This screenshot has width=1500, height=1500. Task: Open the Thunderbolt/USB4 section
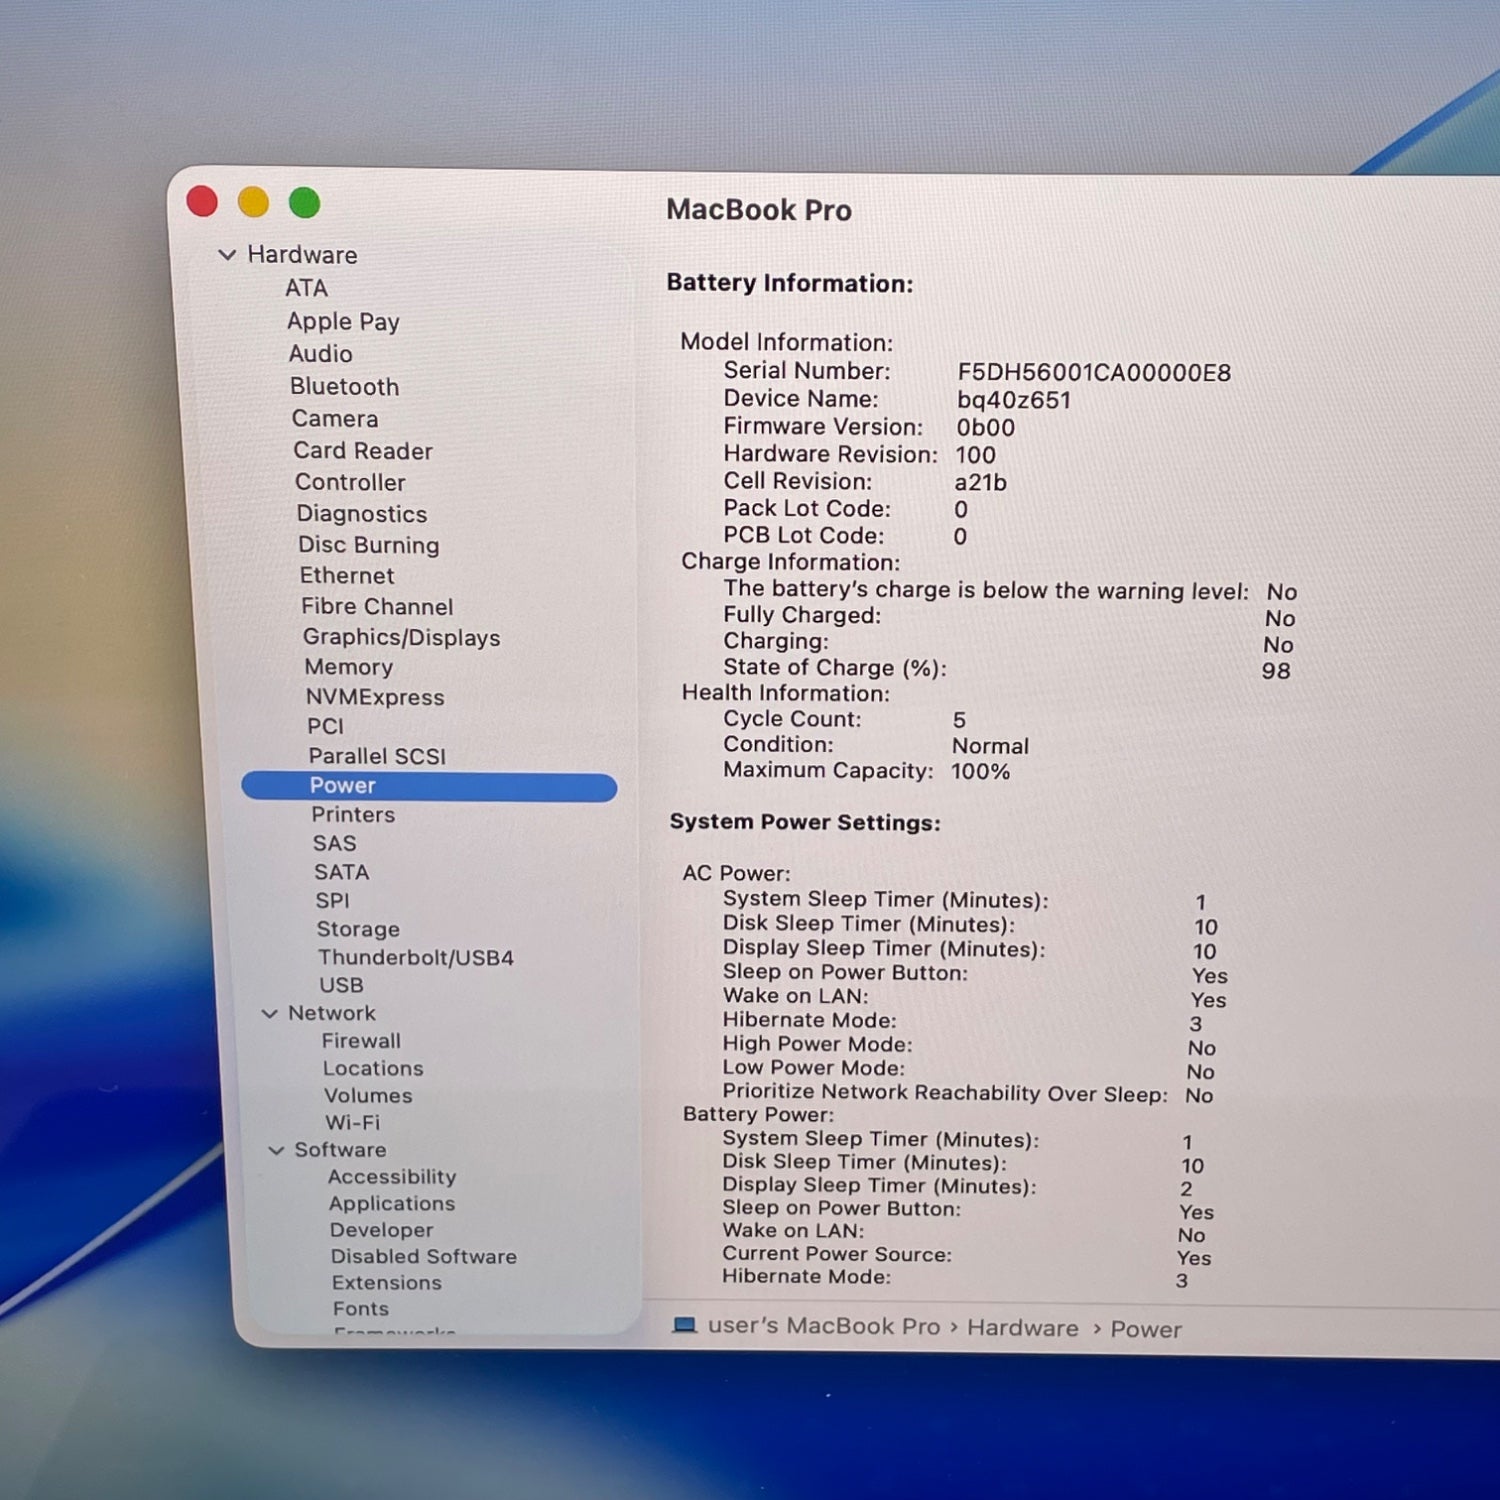[416, 958]
